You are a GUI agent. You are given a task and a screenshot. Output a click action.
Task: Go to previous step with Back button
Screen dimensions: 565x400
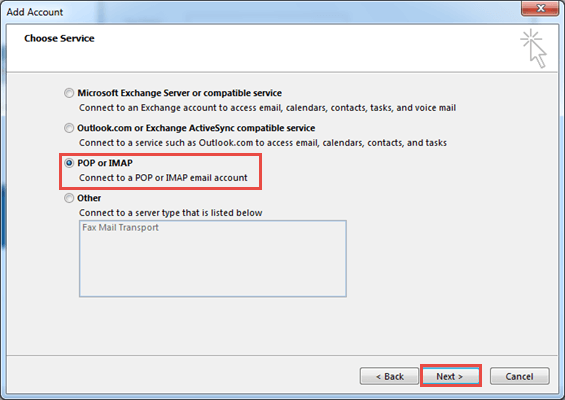[389, 376]
